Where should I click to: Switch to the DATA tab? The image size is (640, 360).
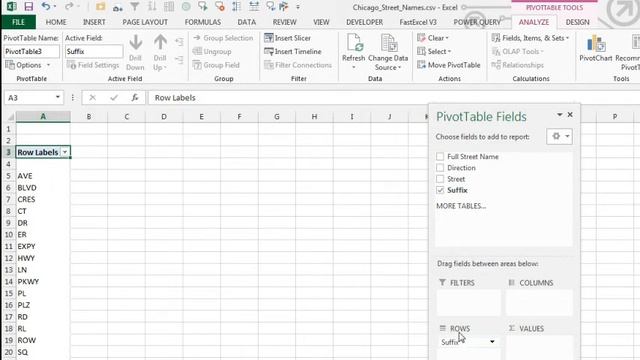tap(247, 22)
